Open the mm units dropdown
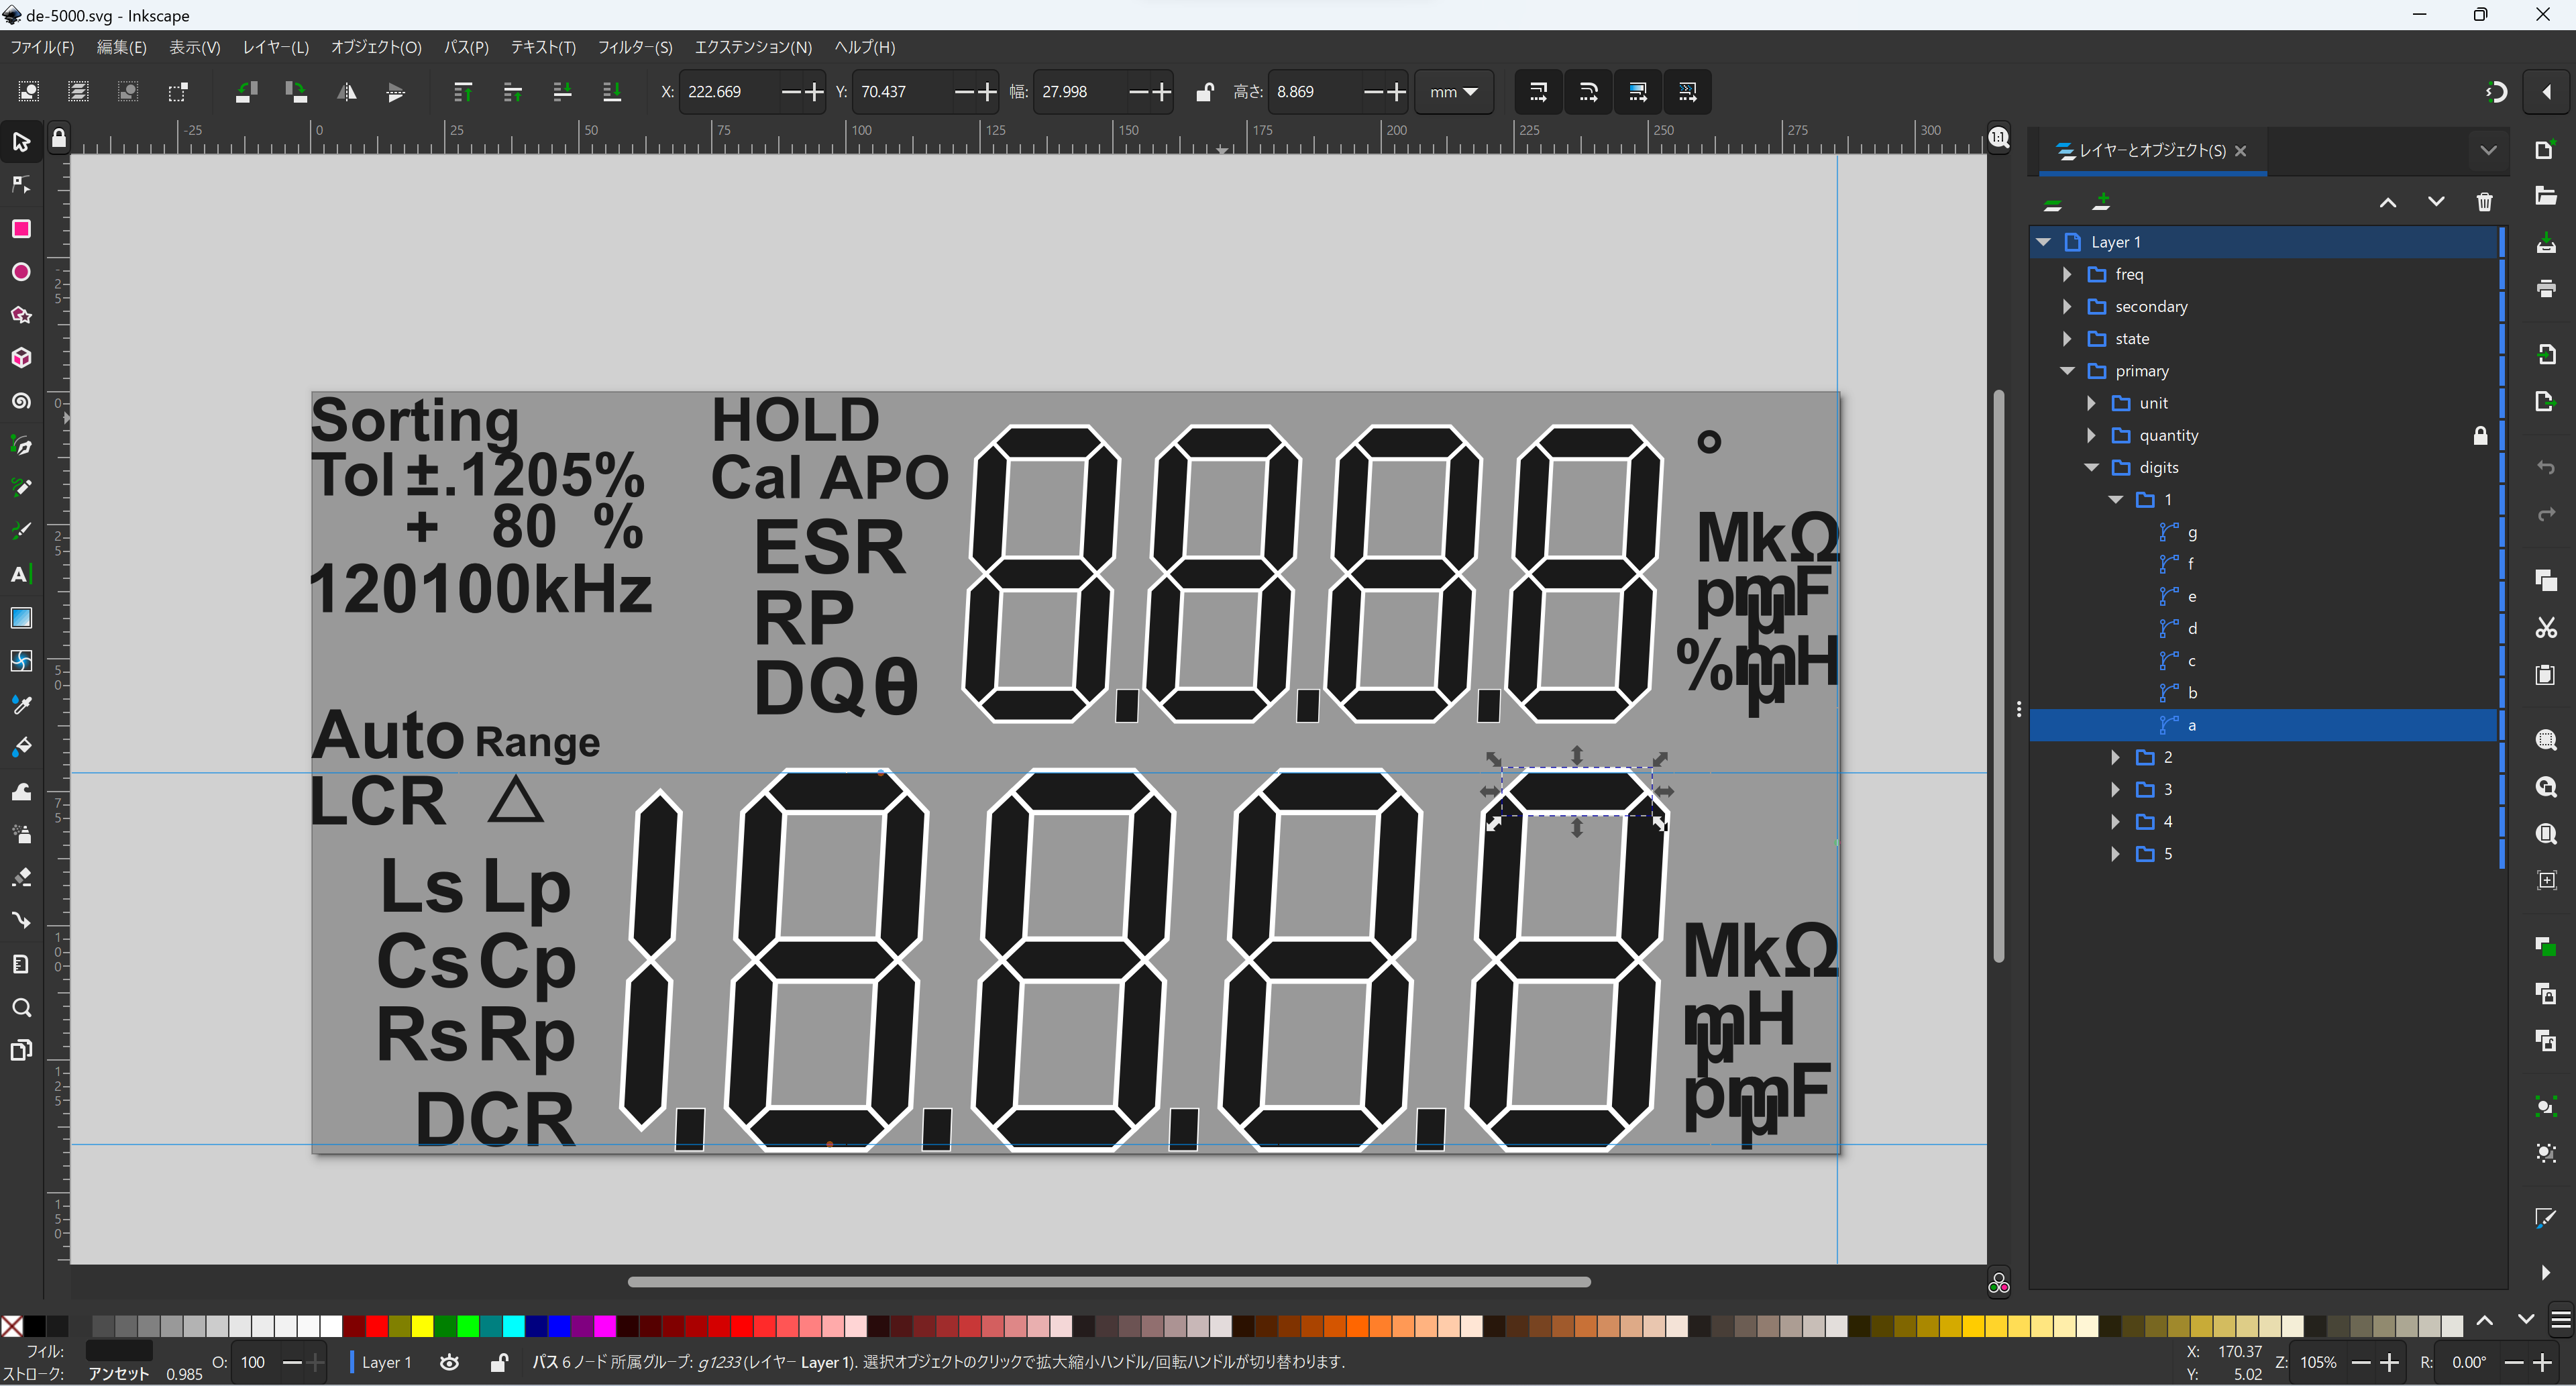Viewport: 2576px width, 1386px height. [x=1453, y=92]
